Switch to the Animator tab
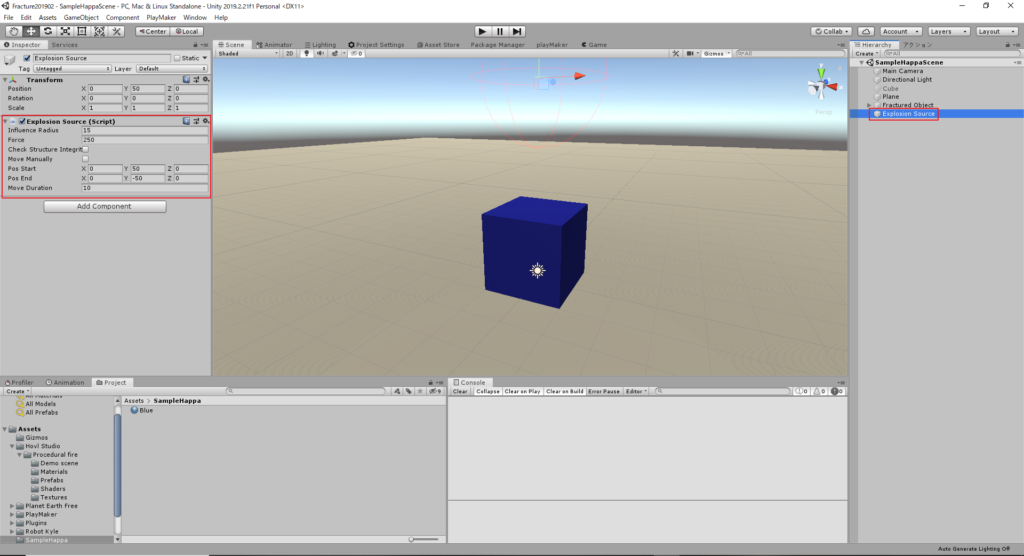 (x=274, y=45)
